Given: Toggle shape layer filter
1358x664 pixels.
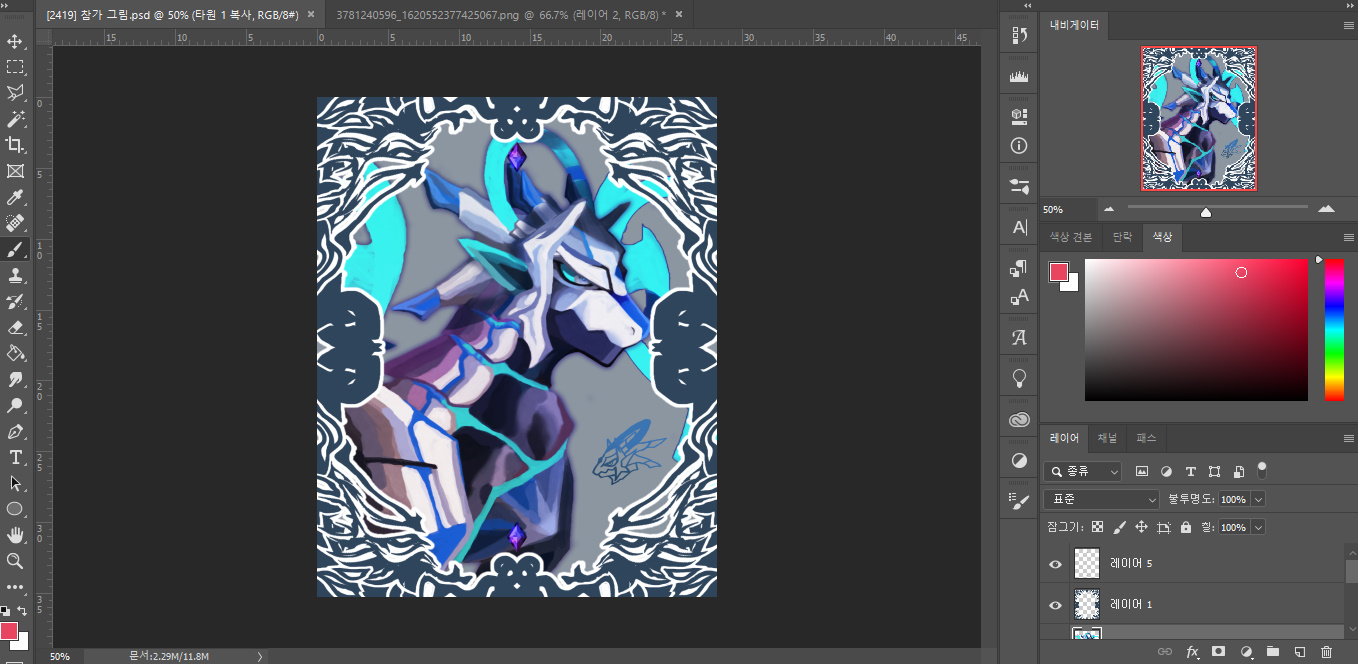Looking at the screenshot, I should [x=1214, y=471].
